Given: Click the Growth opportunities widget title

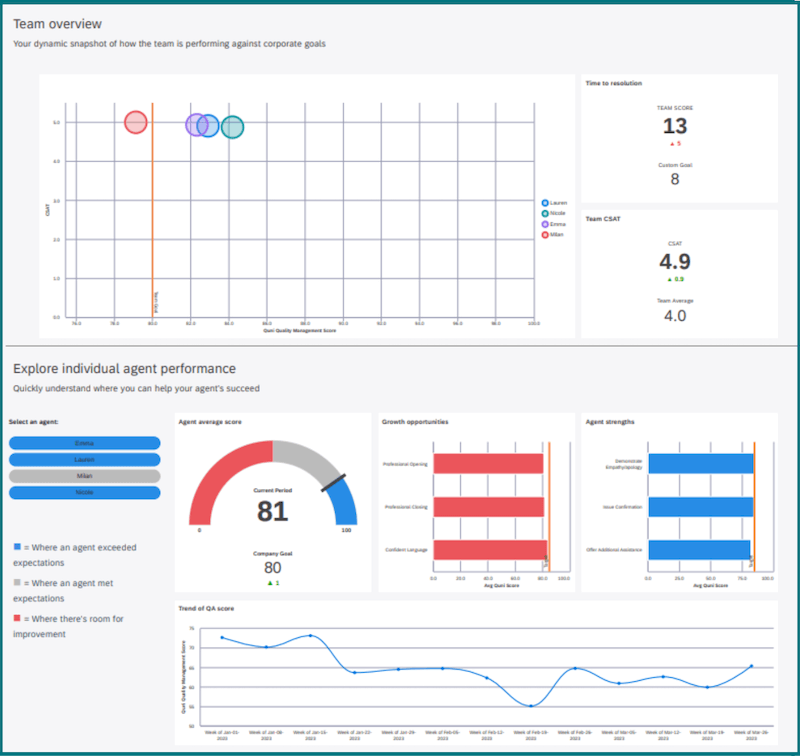Looking at the screenshot, I should 415,422.
